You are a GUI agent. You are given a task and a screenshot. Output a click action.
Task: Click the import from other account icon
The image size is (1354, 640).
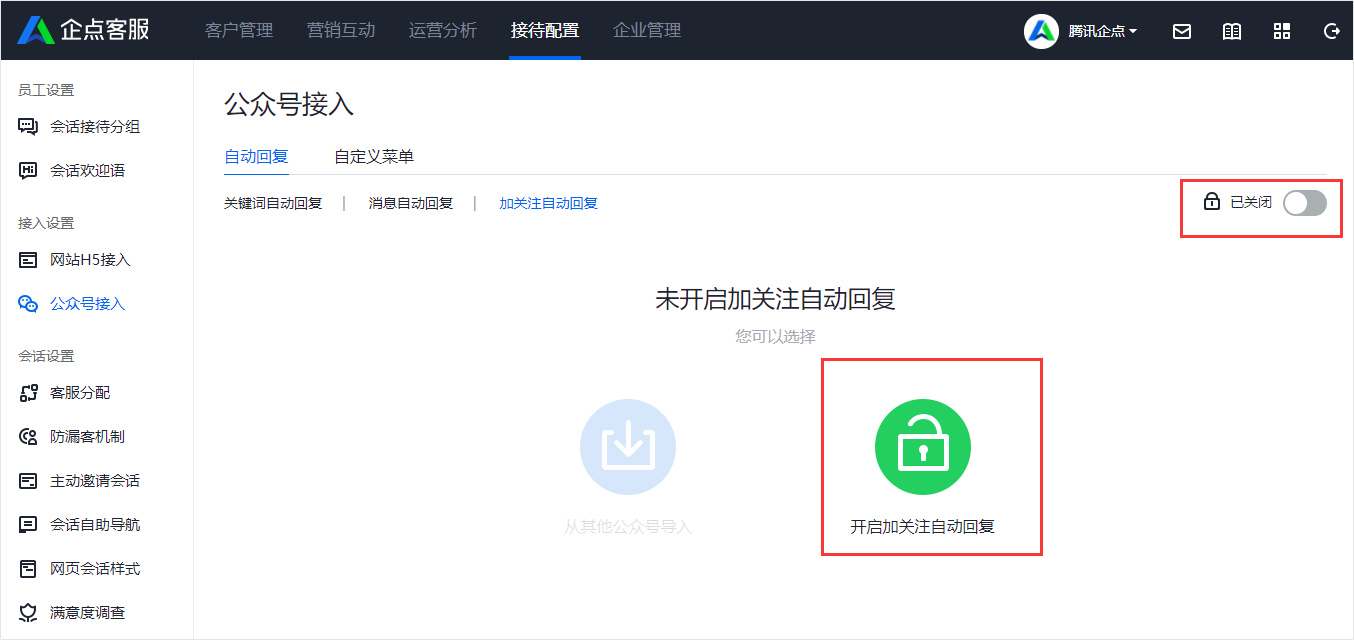[x=628, y=447]
